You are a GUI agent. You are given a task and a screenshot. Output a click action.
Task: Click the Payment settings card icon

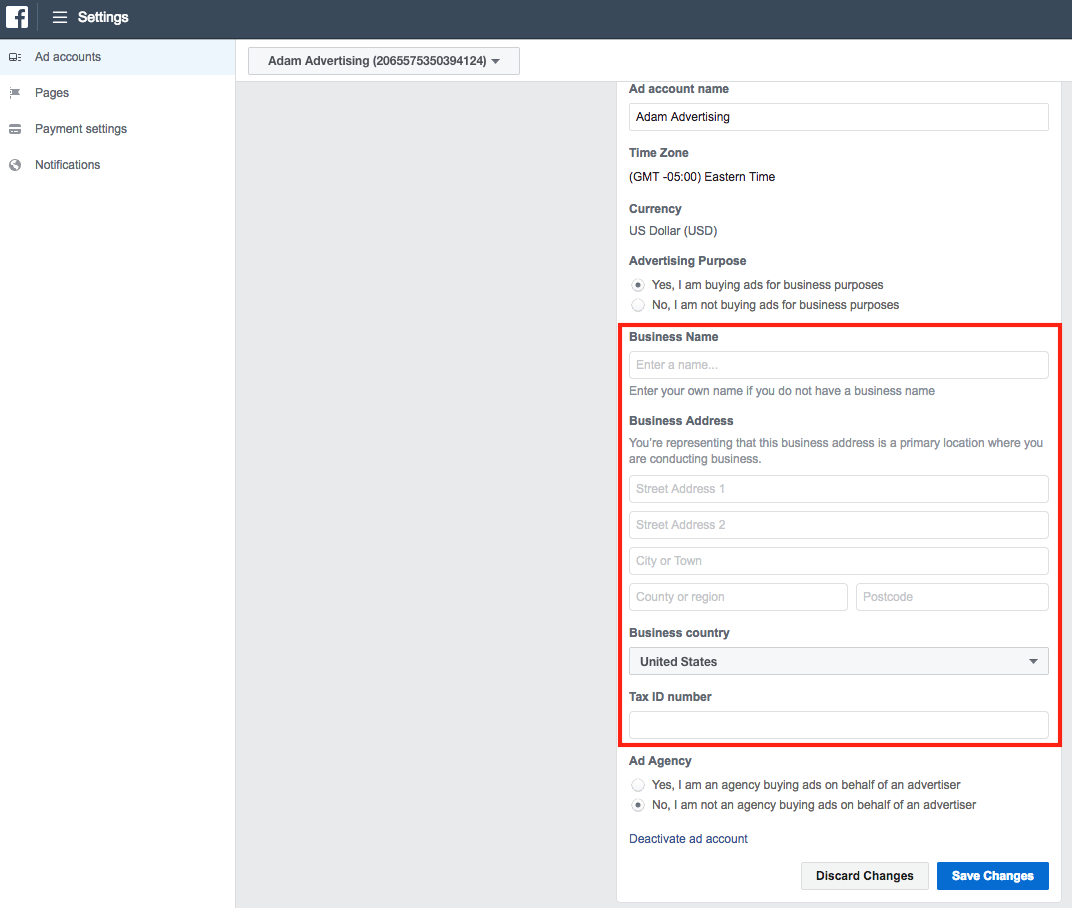point(16,128)
